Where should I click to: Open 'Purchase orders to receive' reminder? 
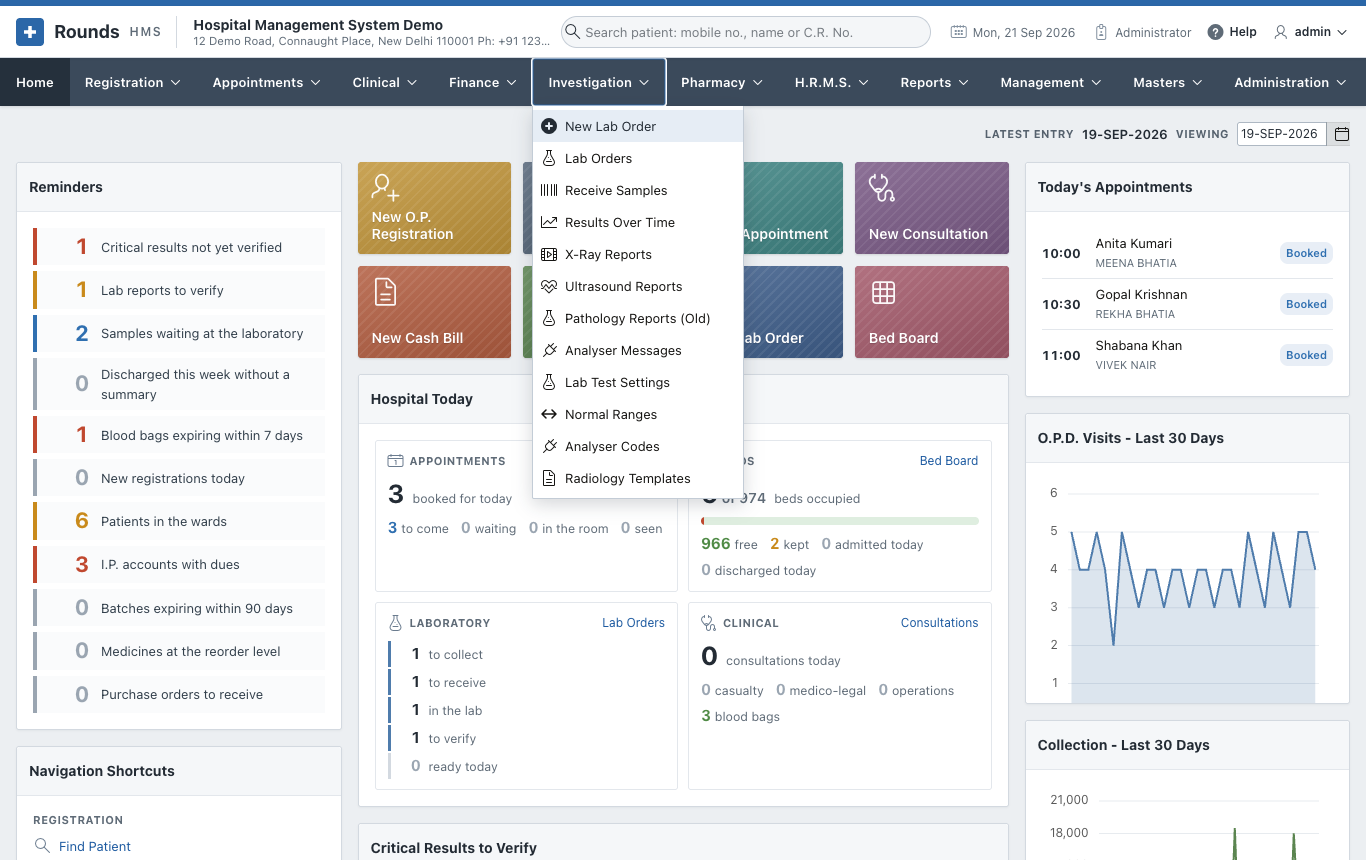(x=179, y=694)
